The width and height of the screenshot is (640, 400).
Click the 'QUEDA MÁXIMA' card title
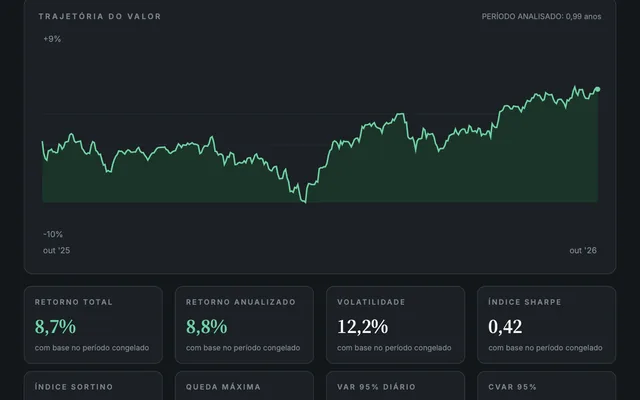(x=223, y=387)
